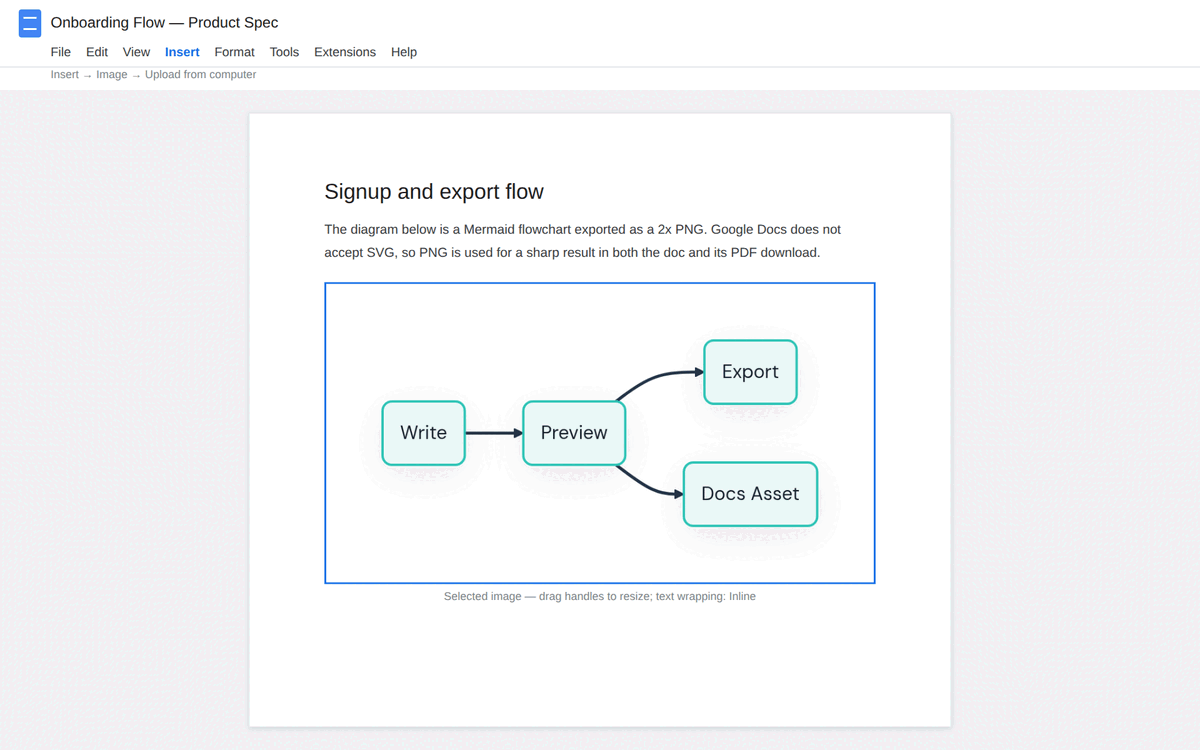Open the Edit menu
The image size is (1200, 750).
tap(97, 52)
